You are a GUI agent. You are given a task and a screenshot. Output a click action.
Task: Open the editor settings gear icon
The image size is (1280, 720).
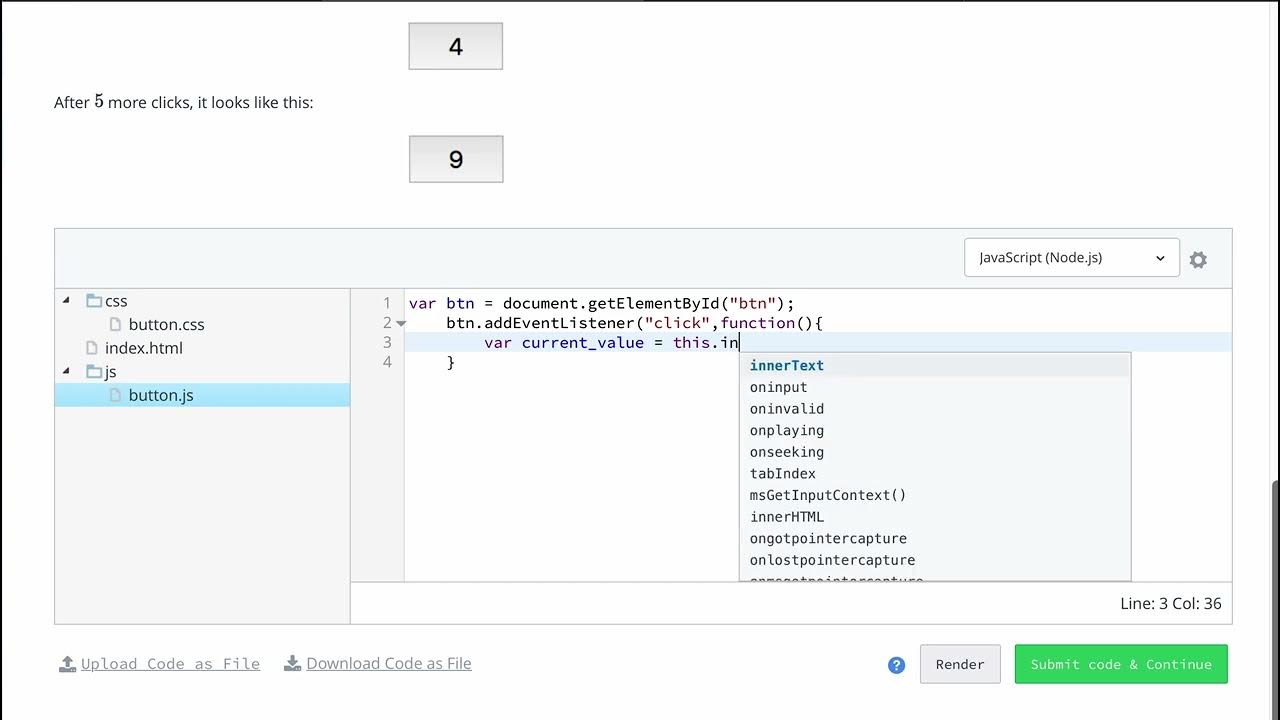(x=1198, y=260)
